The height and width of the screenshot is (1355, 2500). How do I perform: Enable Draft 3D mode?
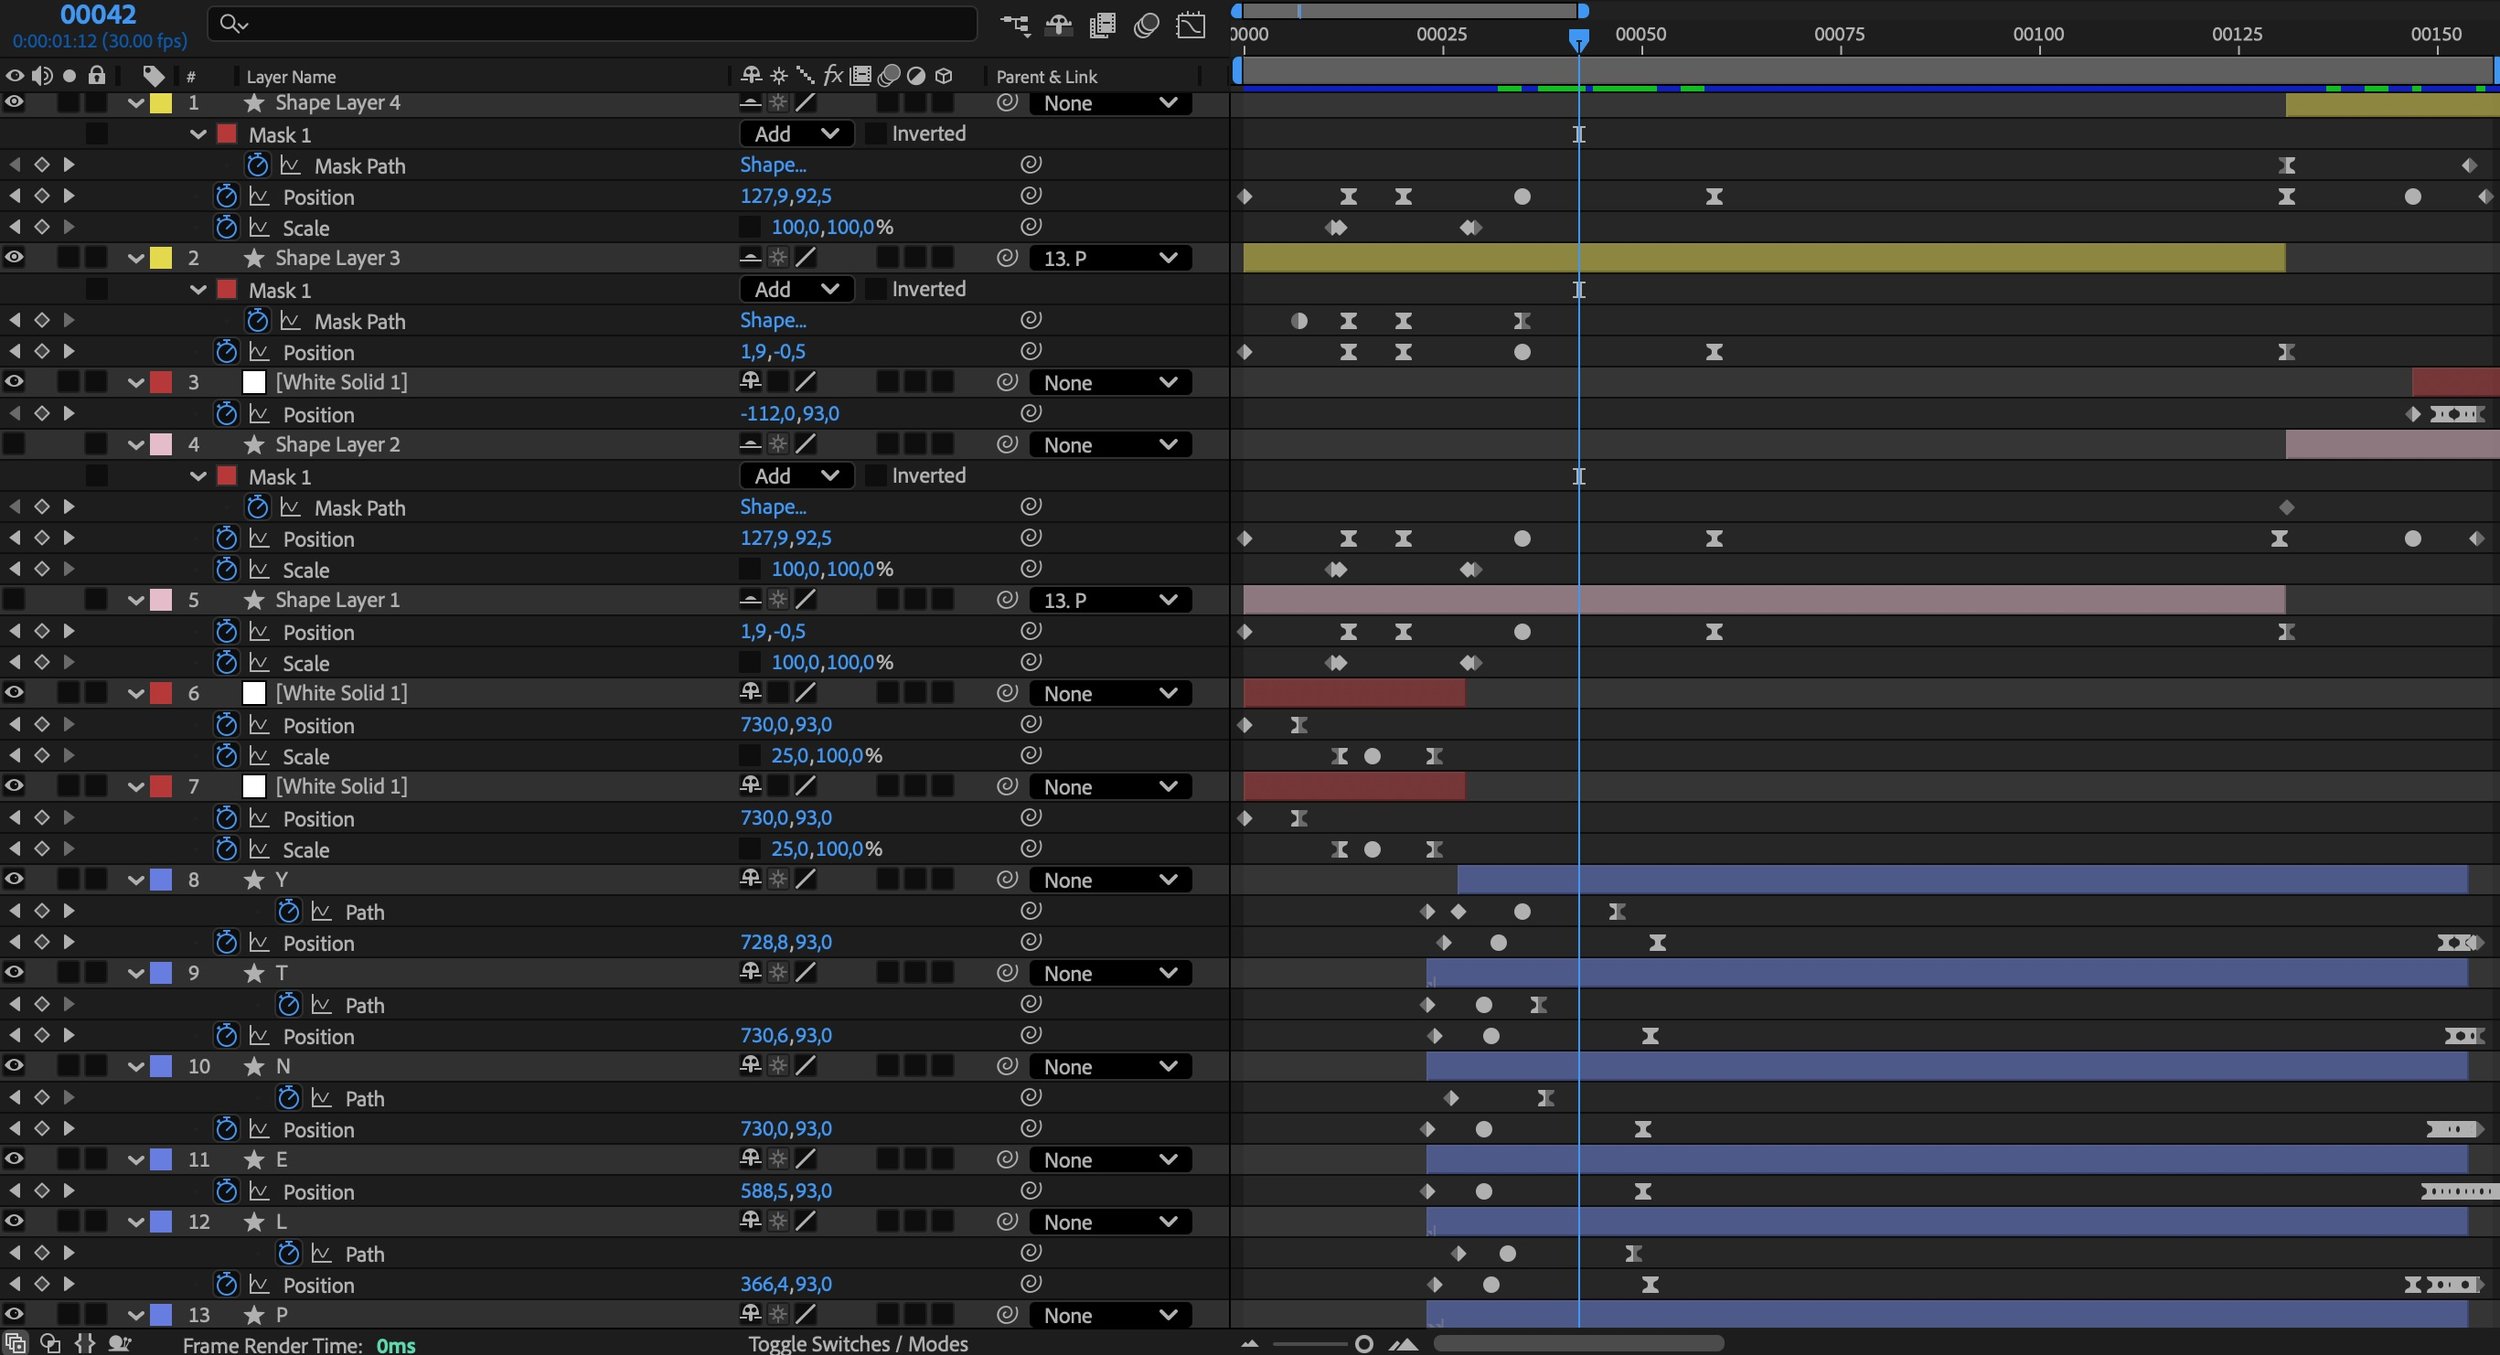(x=1057, y=24)
